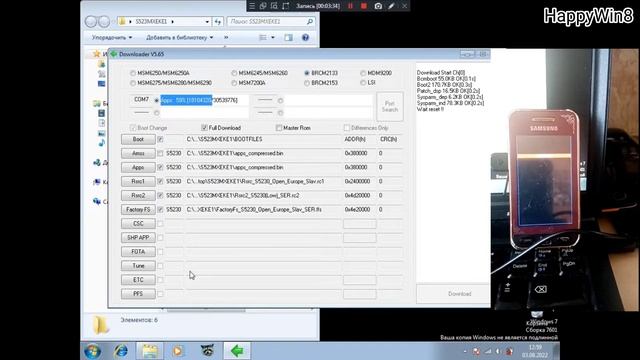Select the MDM9200 radio button
Viewport: 640px width, 360px height.
pyautogui.click(x=363, y=73)
